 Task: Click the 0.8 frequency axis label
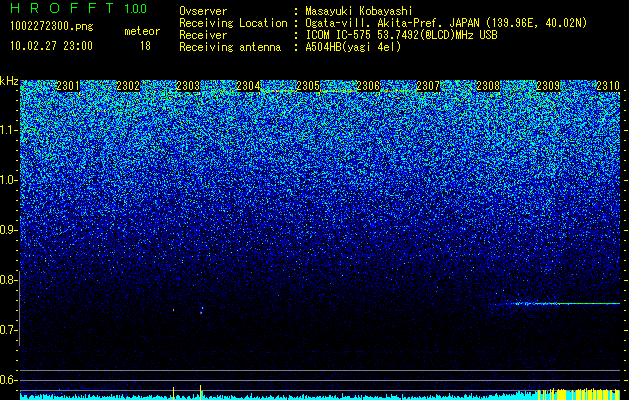(x=9, y=280)
